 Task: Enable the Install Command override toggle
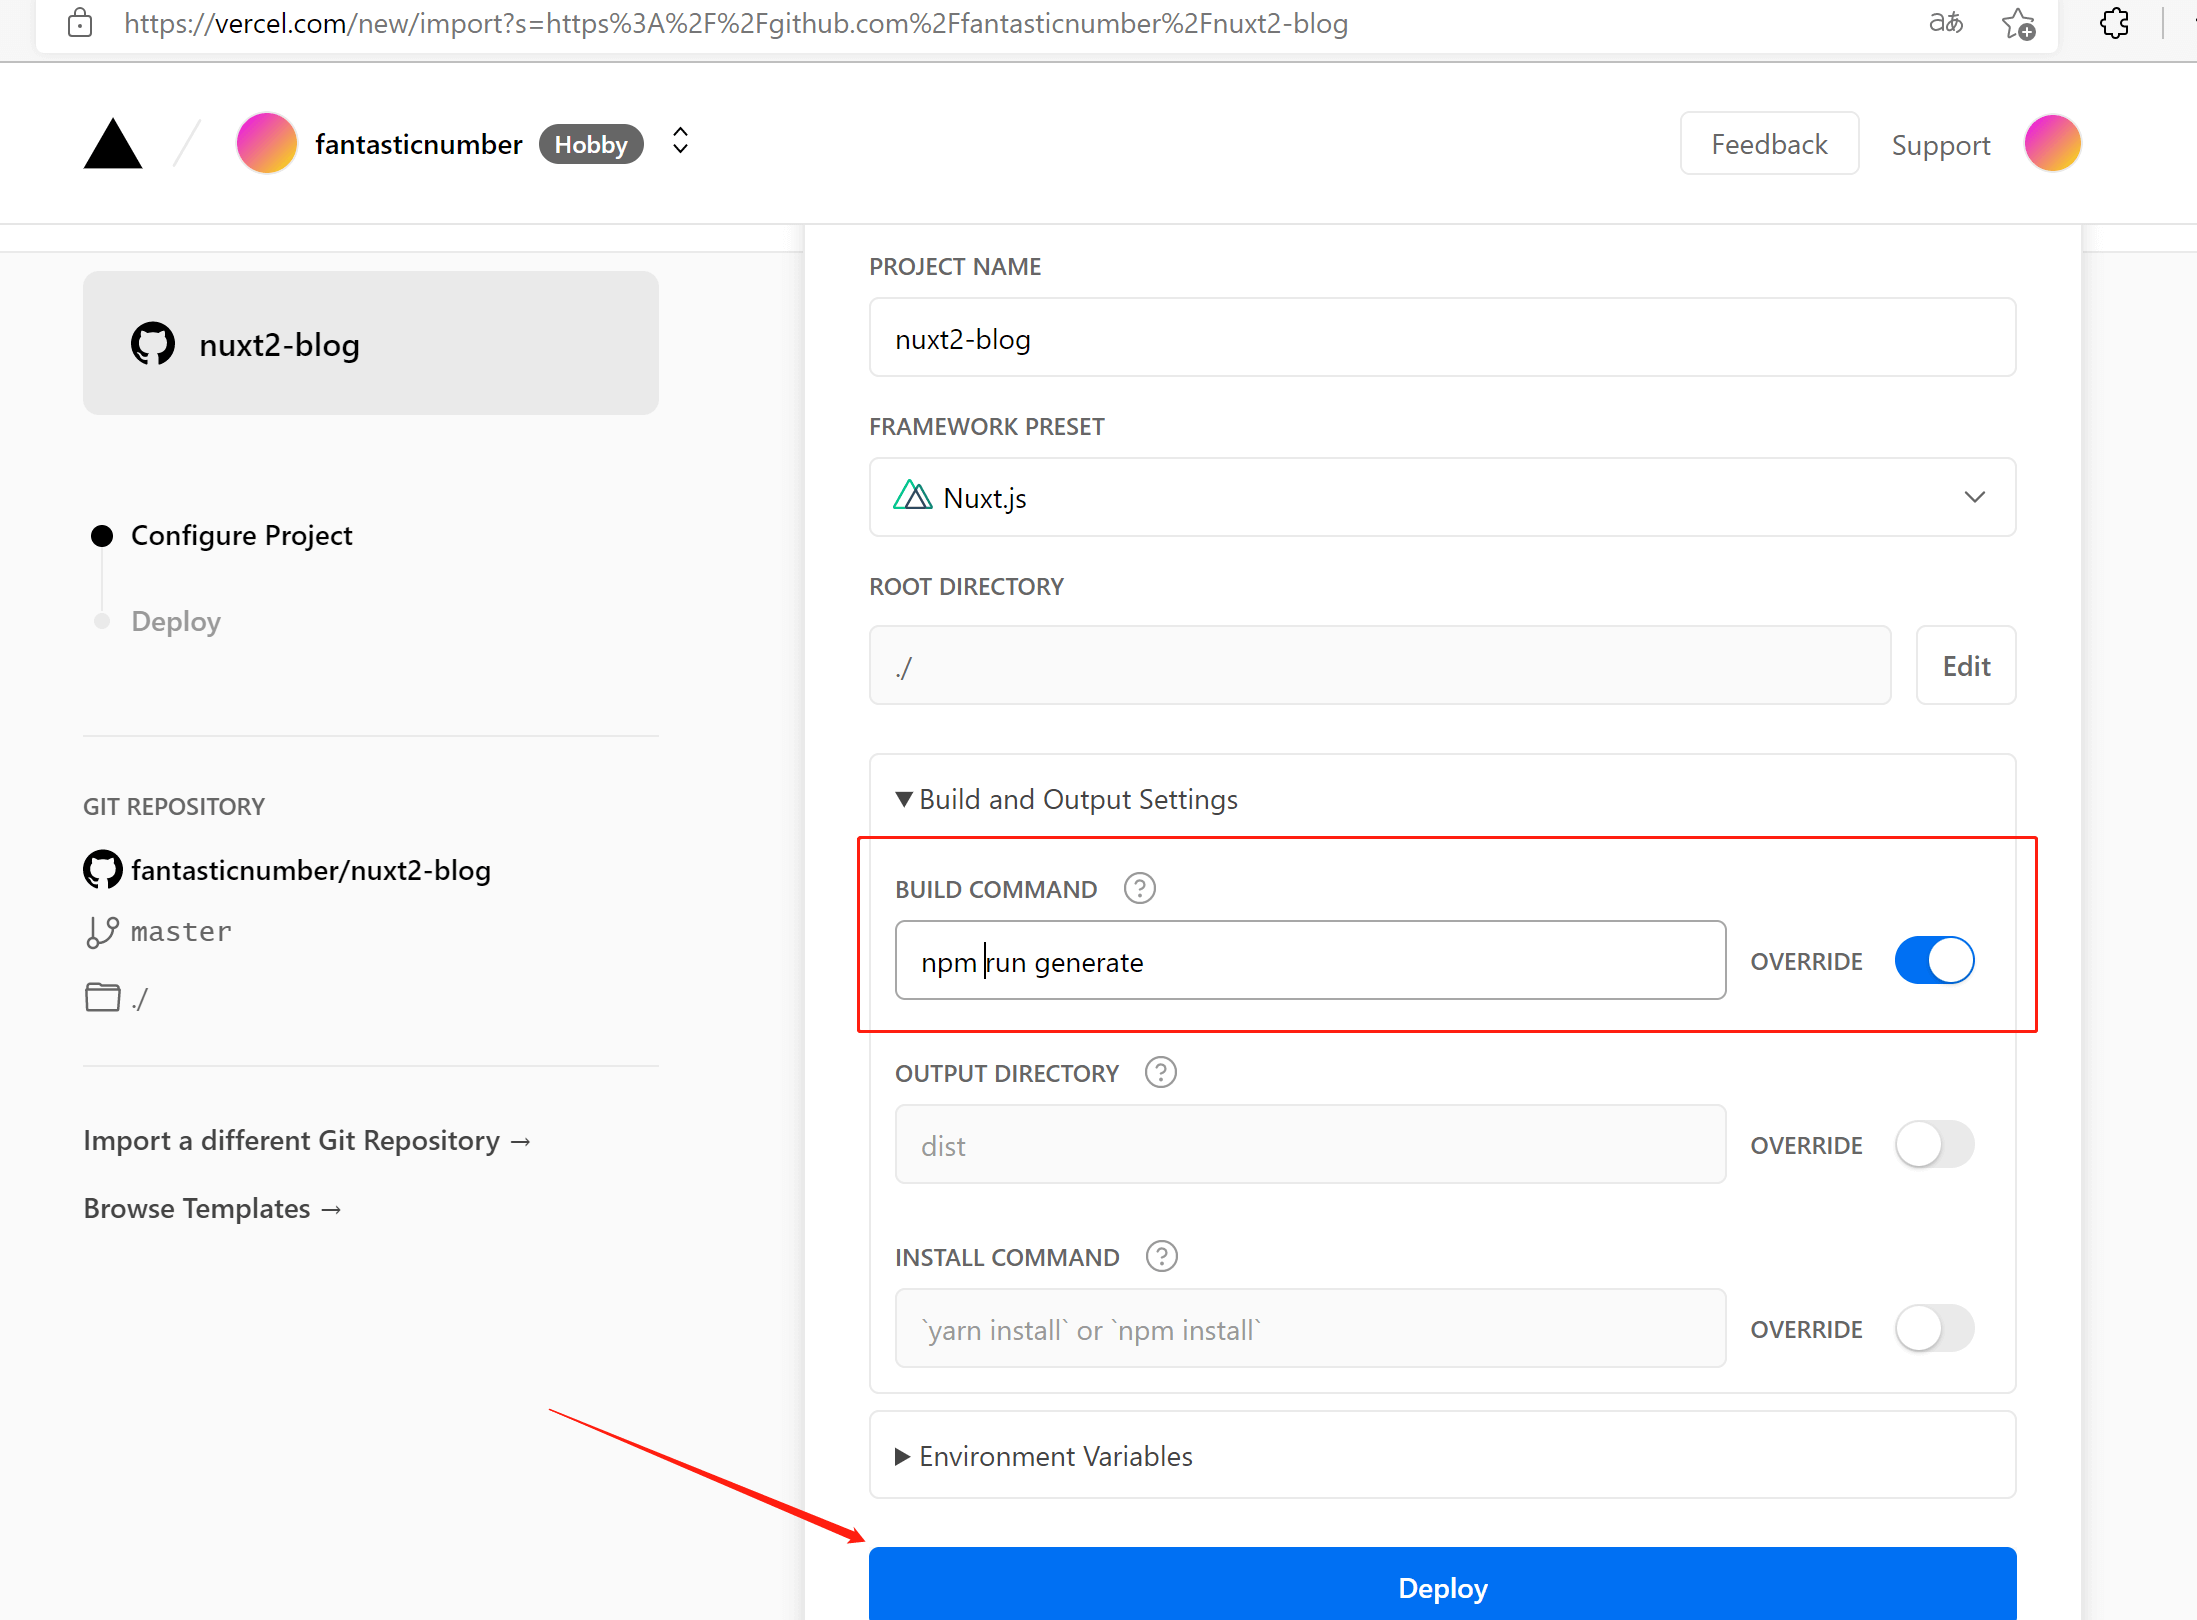pyautogui.click(x=1934, y=1328)
